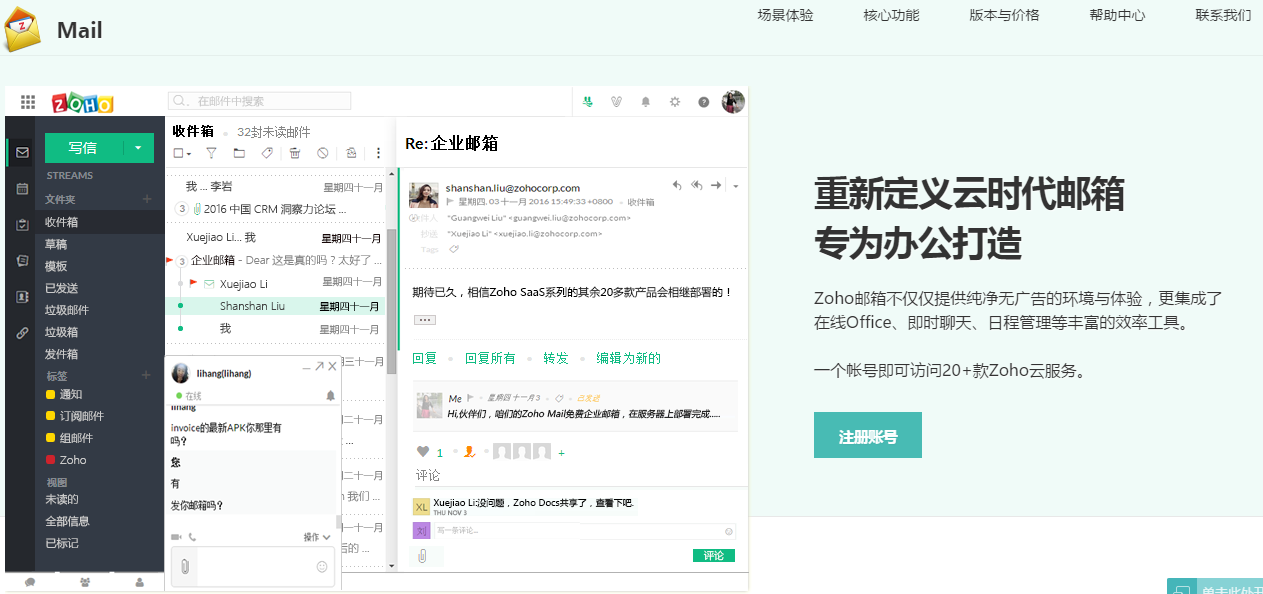
Task: Click the paperclip attachments icon in the top bar
Action: (617, 101)
